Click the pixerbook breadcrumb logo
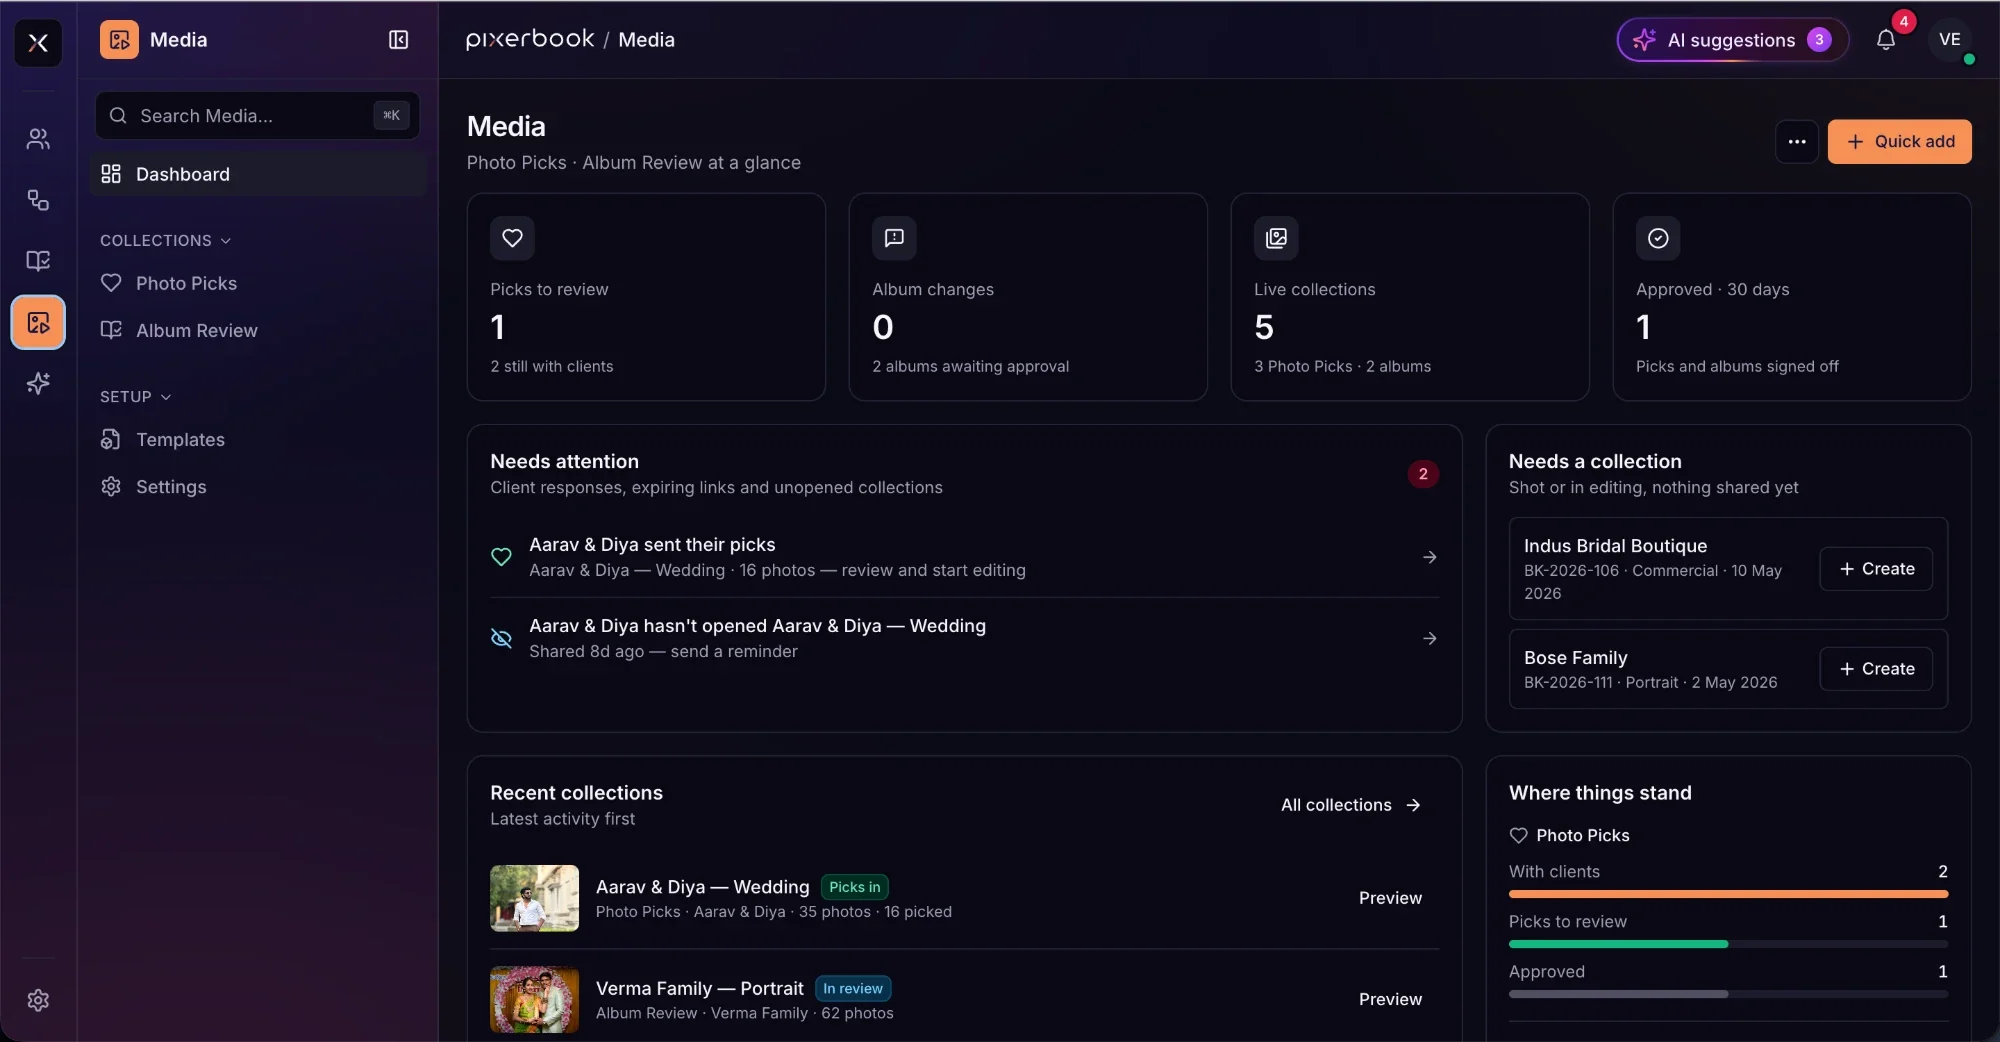2000x1042 pixels. (530, 39)
